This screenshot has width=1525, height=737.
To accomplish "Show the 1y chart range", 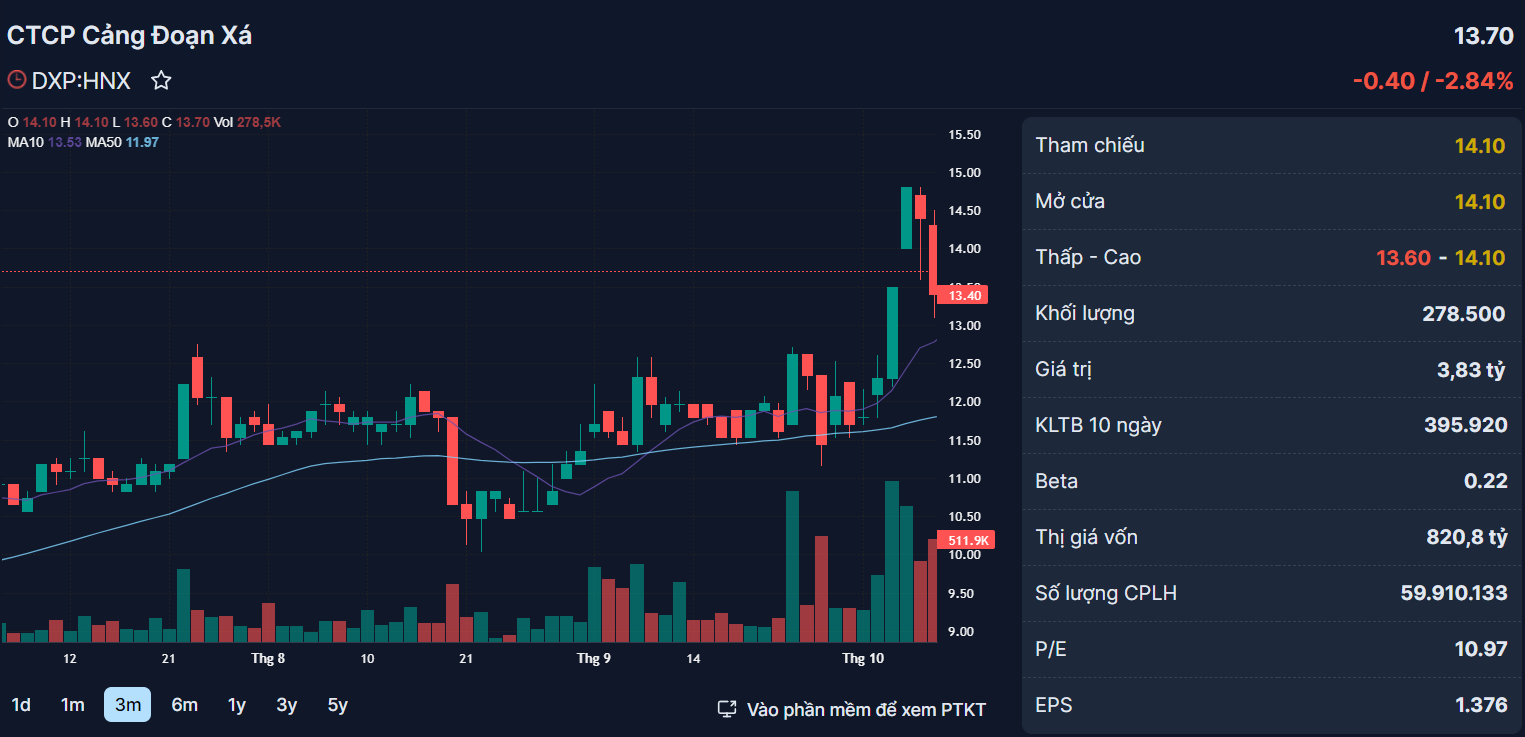I will click(x=237, y=705).
